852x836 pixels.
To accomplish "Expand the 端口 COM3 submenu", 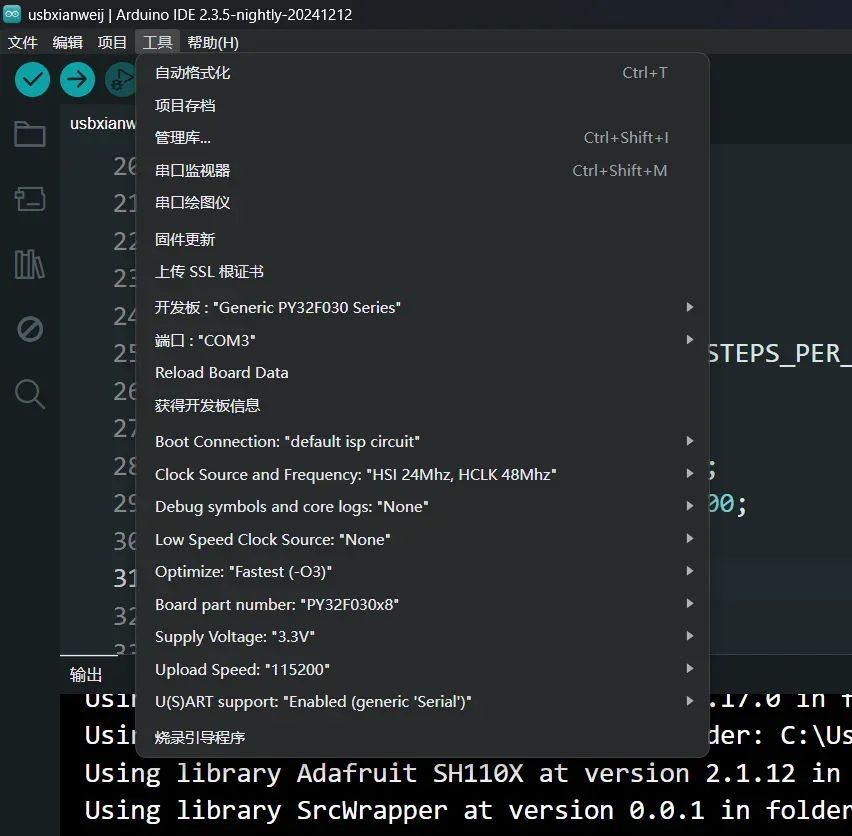I will pyautogui.click(x=422, y=340).
